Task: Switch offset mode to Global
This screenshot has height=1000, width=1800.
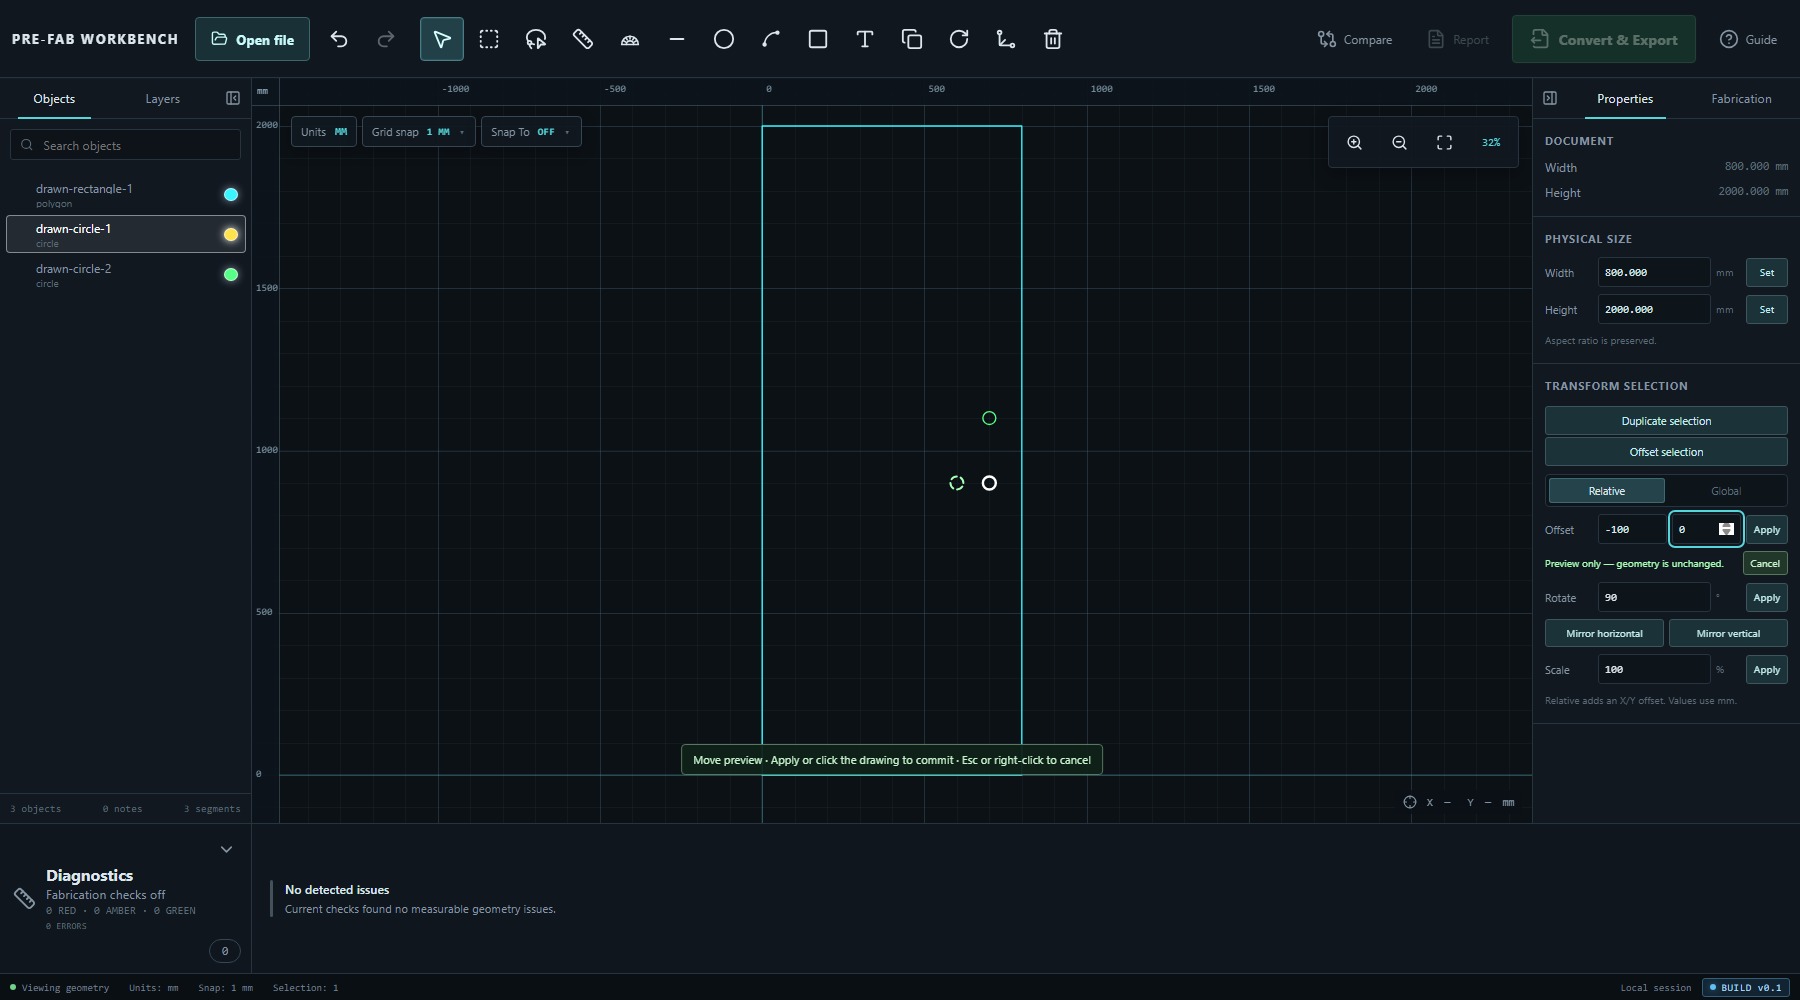Action: [x=1725, y=491]
